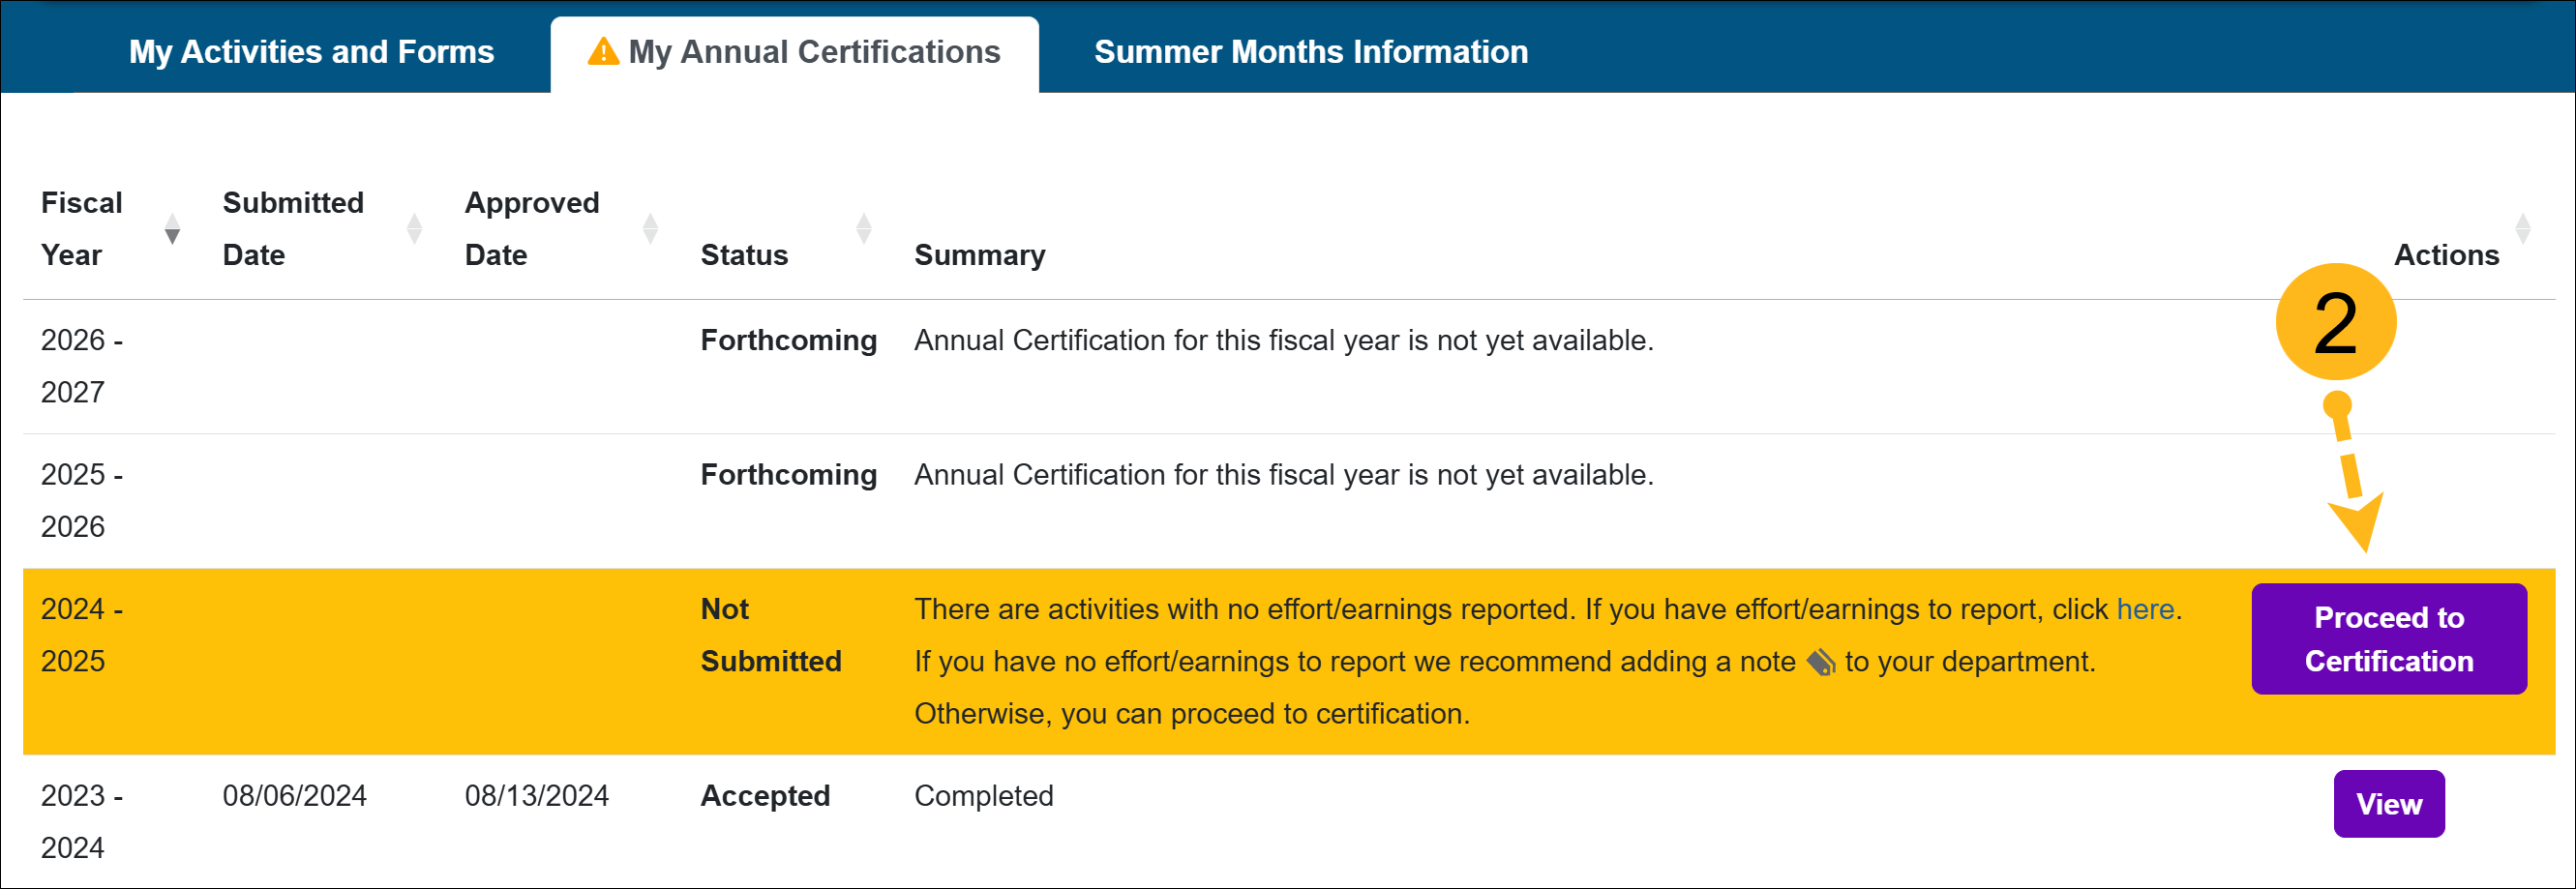
Task: Click the Status column sort arrows
Action: pos(864,229)
